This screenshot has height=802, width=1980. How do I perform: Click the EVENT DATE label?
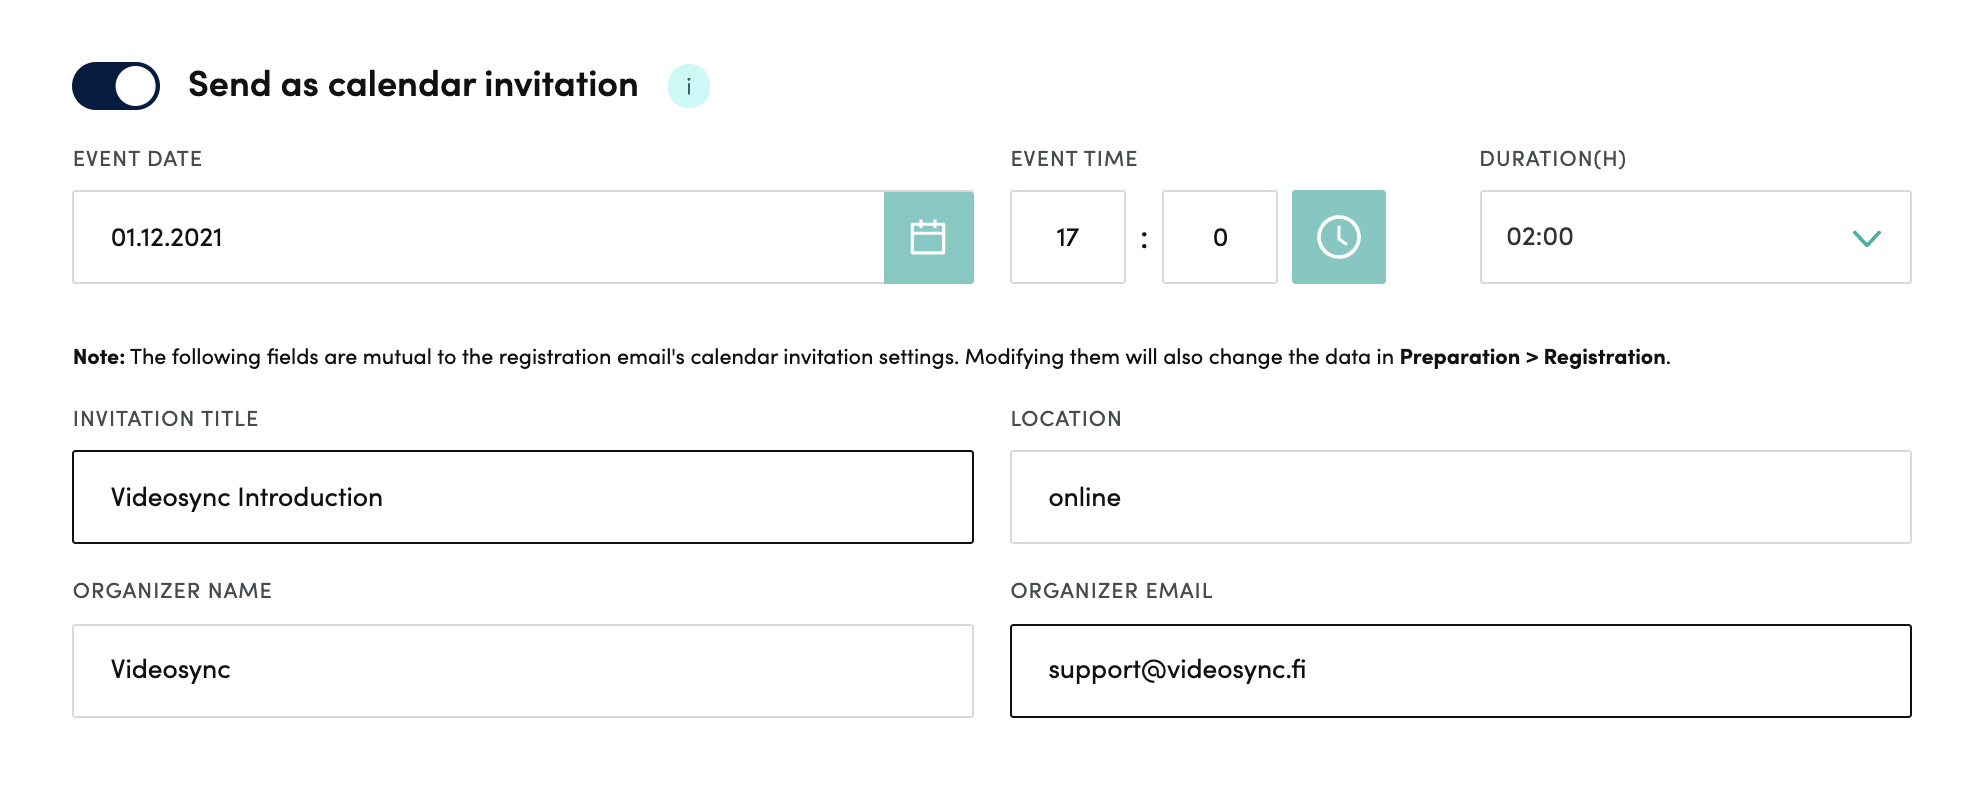click(138, 159)
